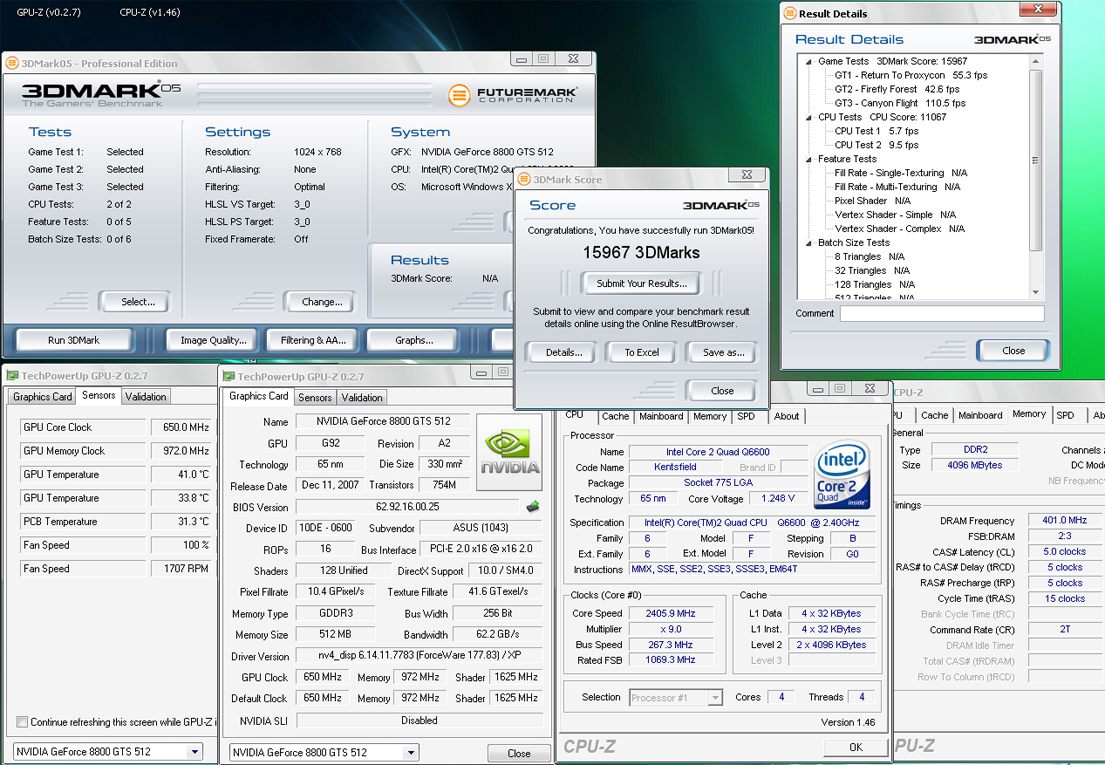This screenshot has width=1105, height=765.
Task: Click the Core Speed 2405.9 MHz value
Action: pos(670,614)
